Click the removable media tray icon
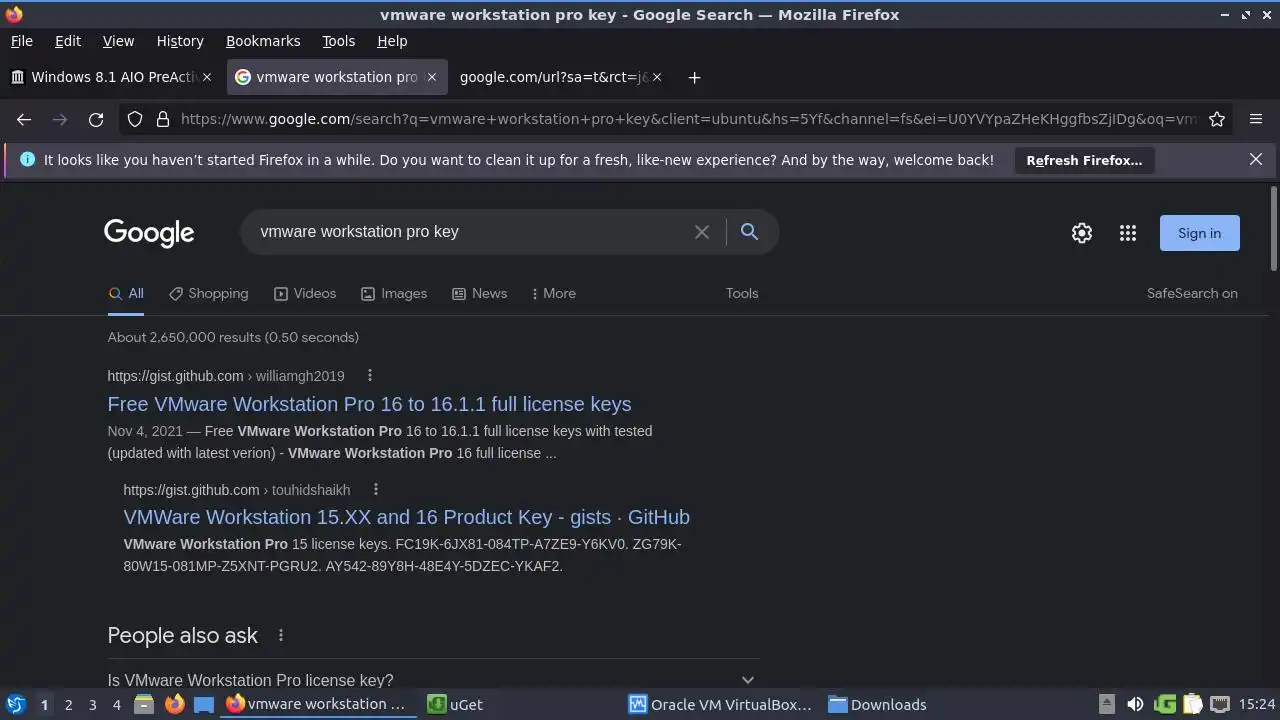 pos(1106,704)
